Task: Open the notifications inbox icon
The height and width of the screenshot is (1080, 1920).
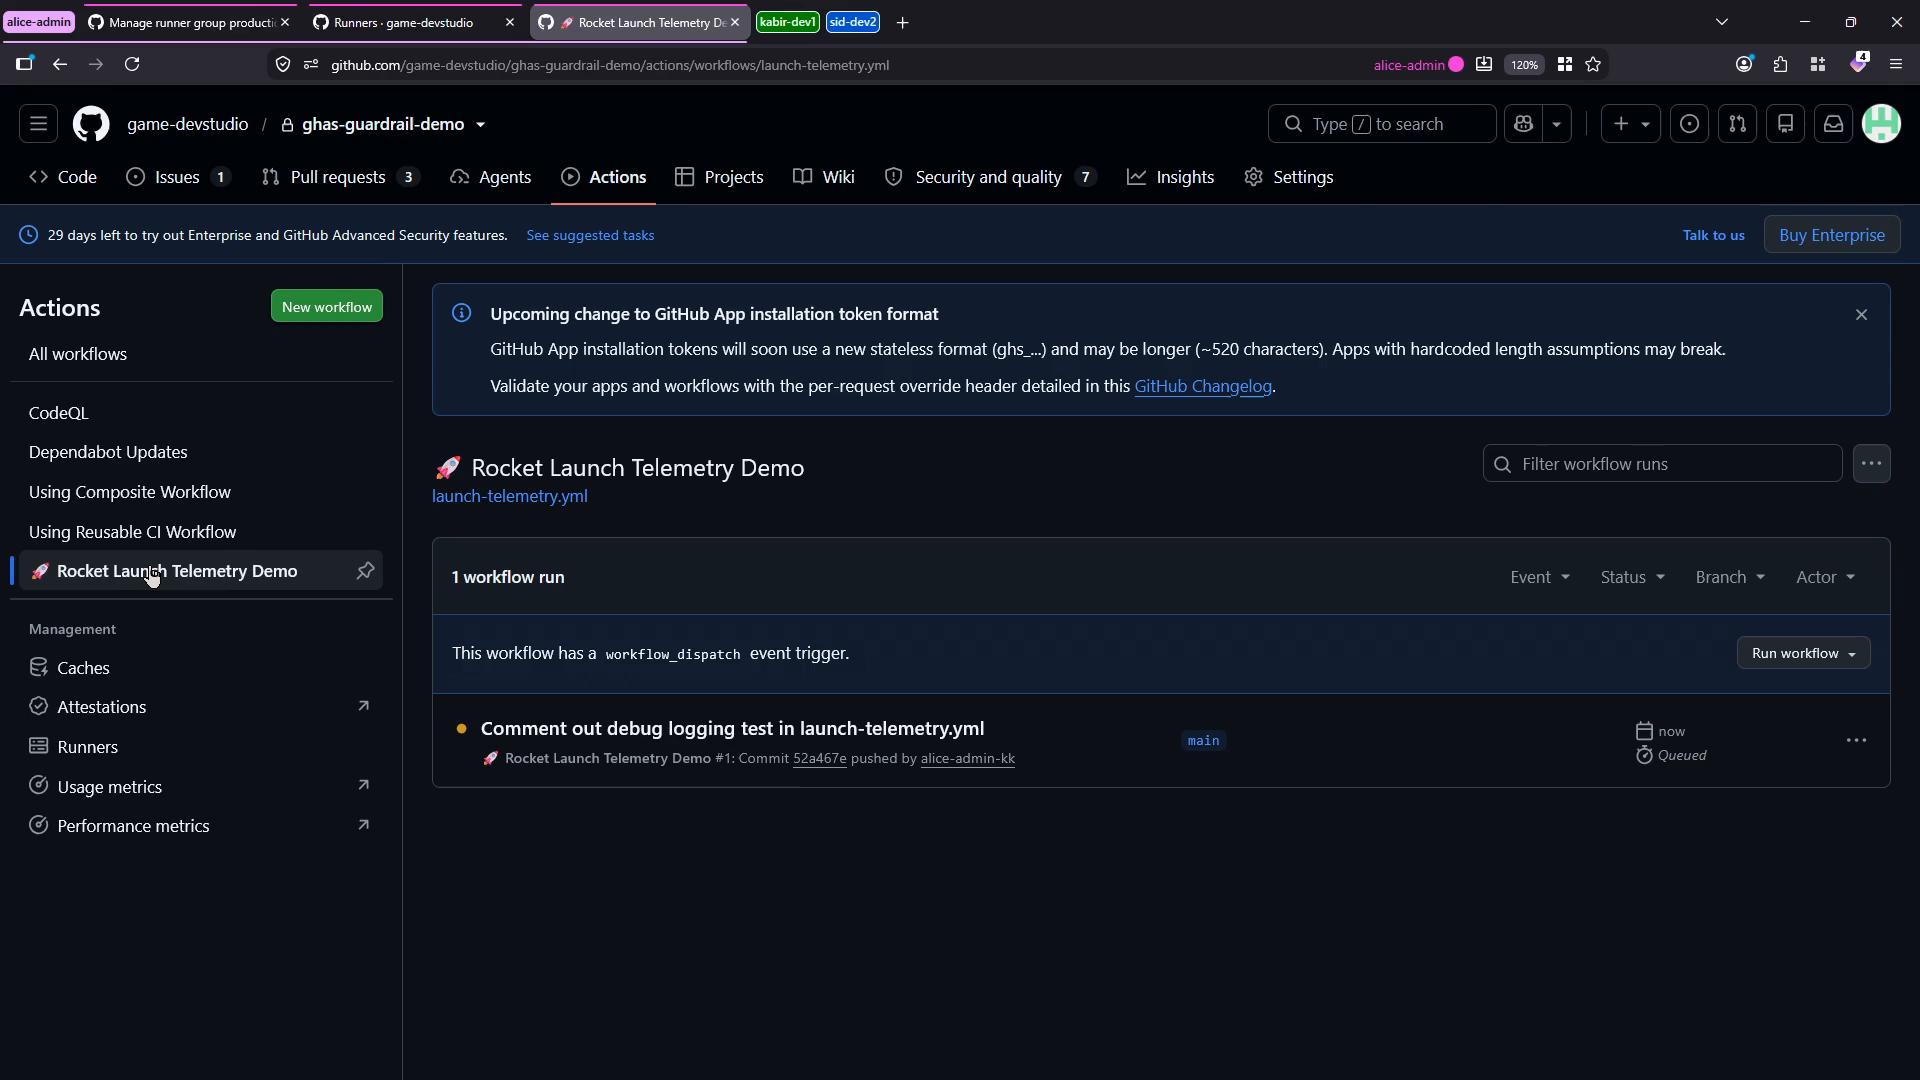Action: point(1833,124)
